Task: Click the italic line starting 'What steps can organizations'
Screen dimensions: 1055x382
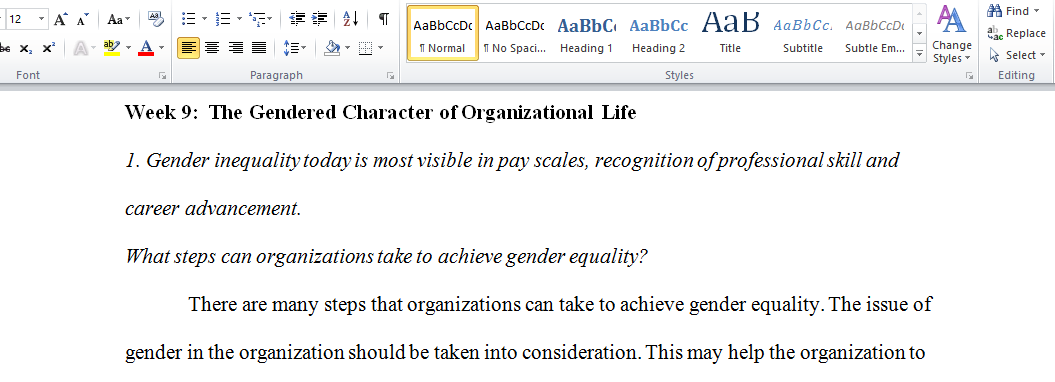Action: point(386,257)
